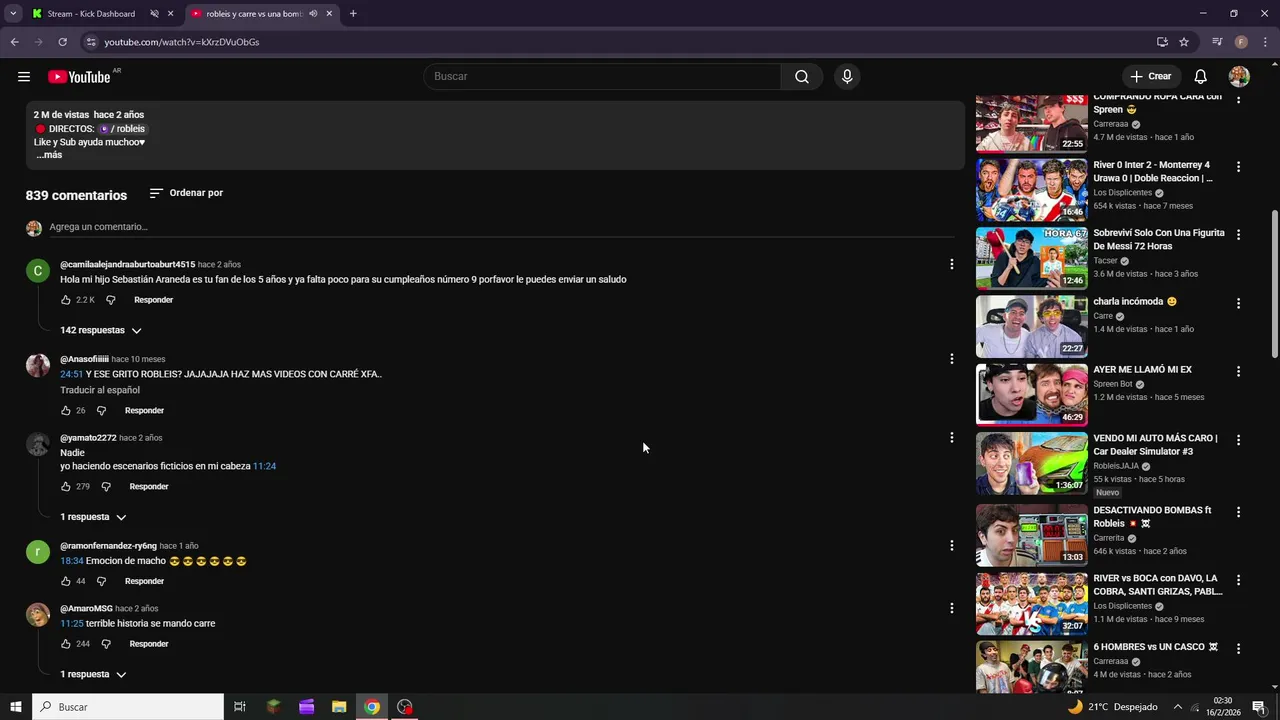Click the YouTube Buscar search box
The height and width of the screenshot is (720, 1280).
coord(602,77)
